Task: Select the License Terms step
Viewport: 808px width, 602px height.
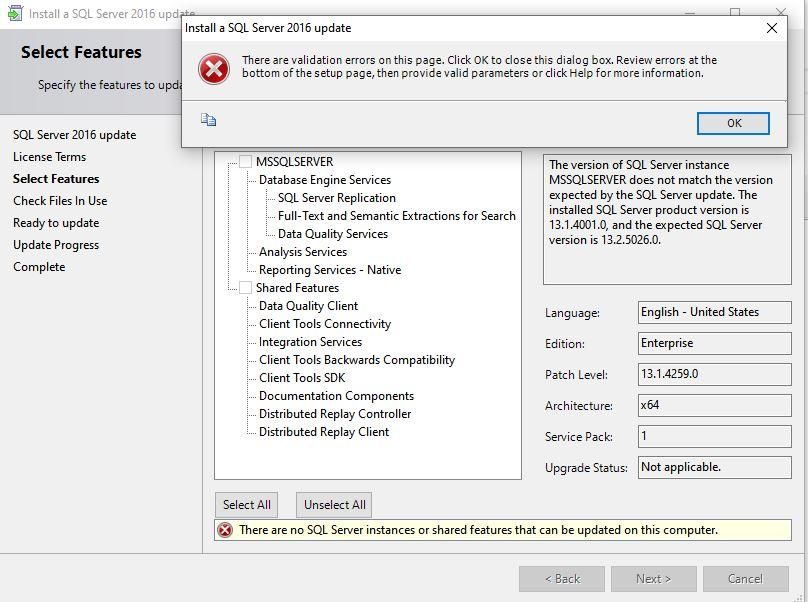Action: [49, 157]
